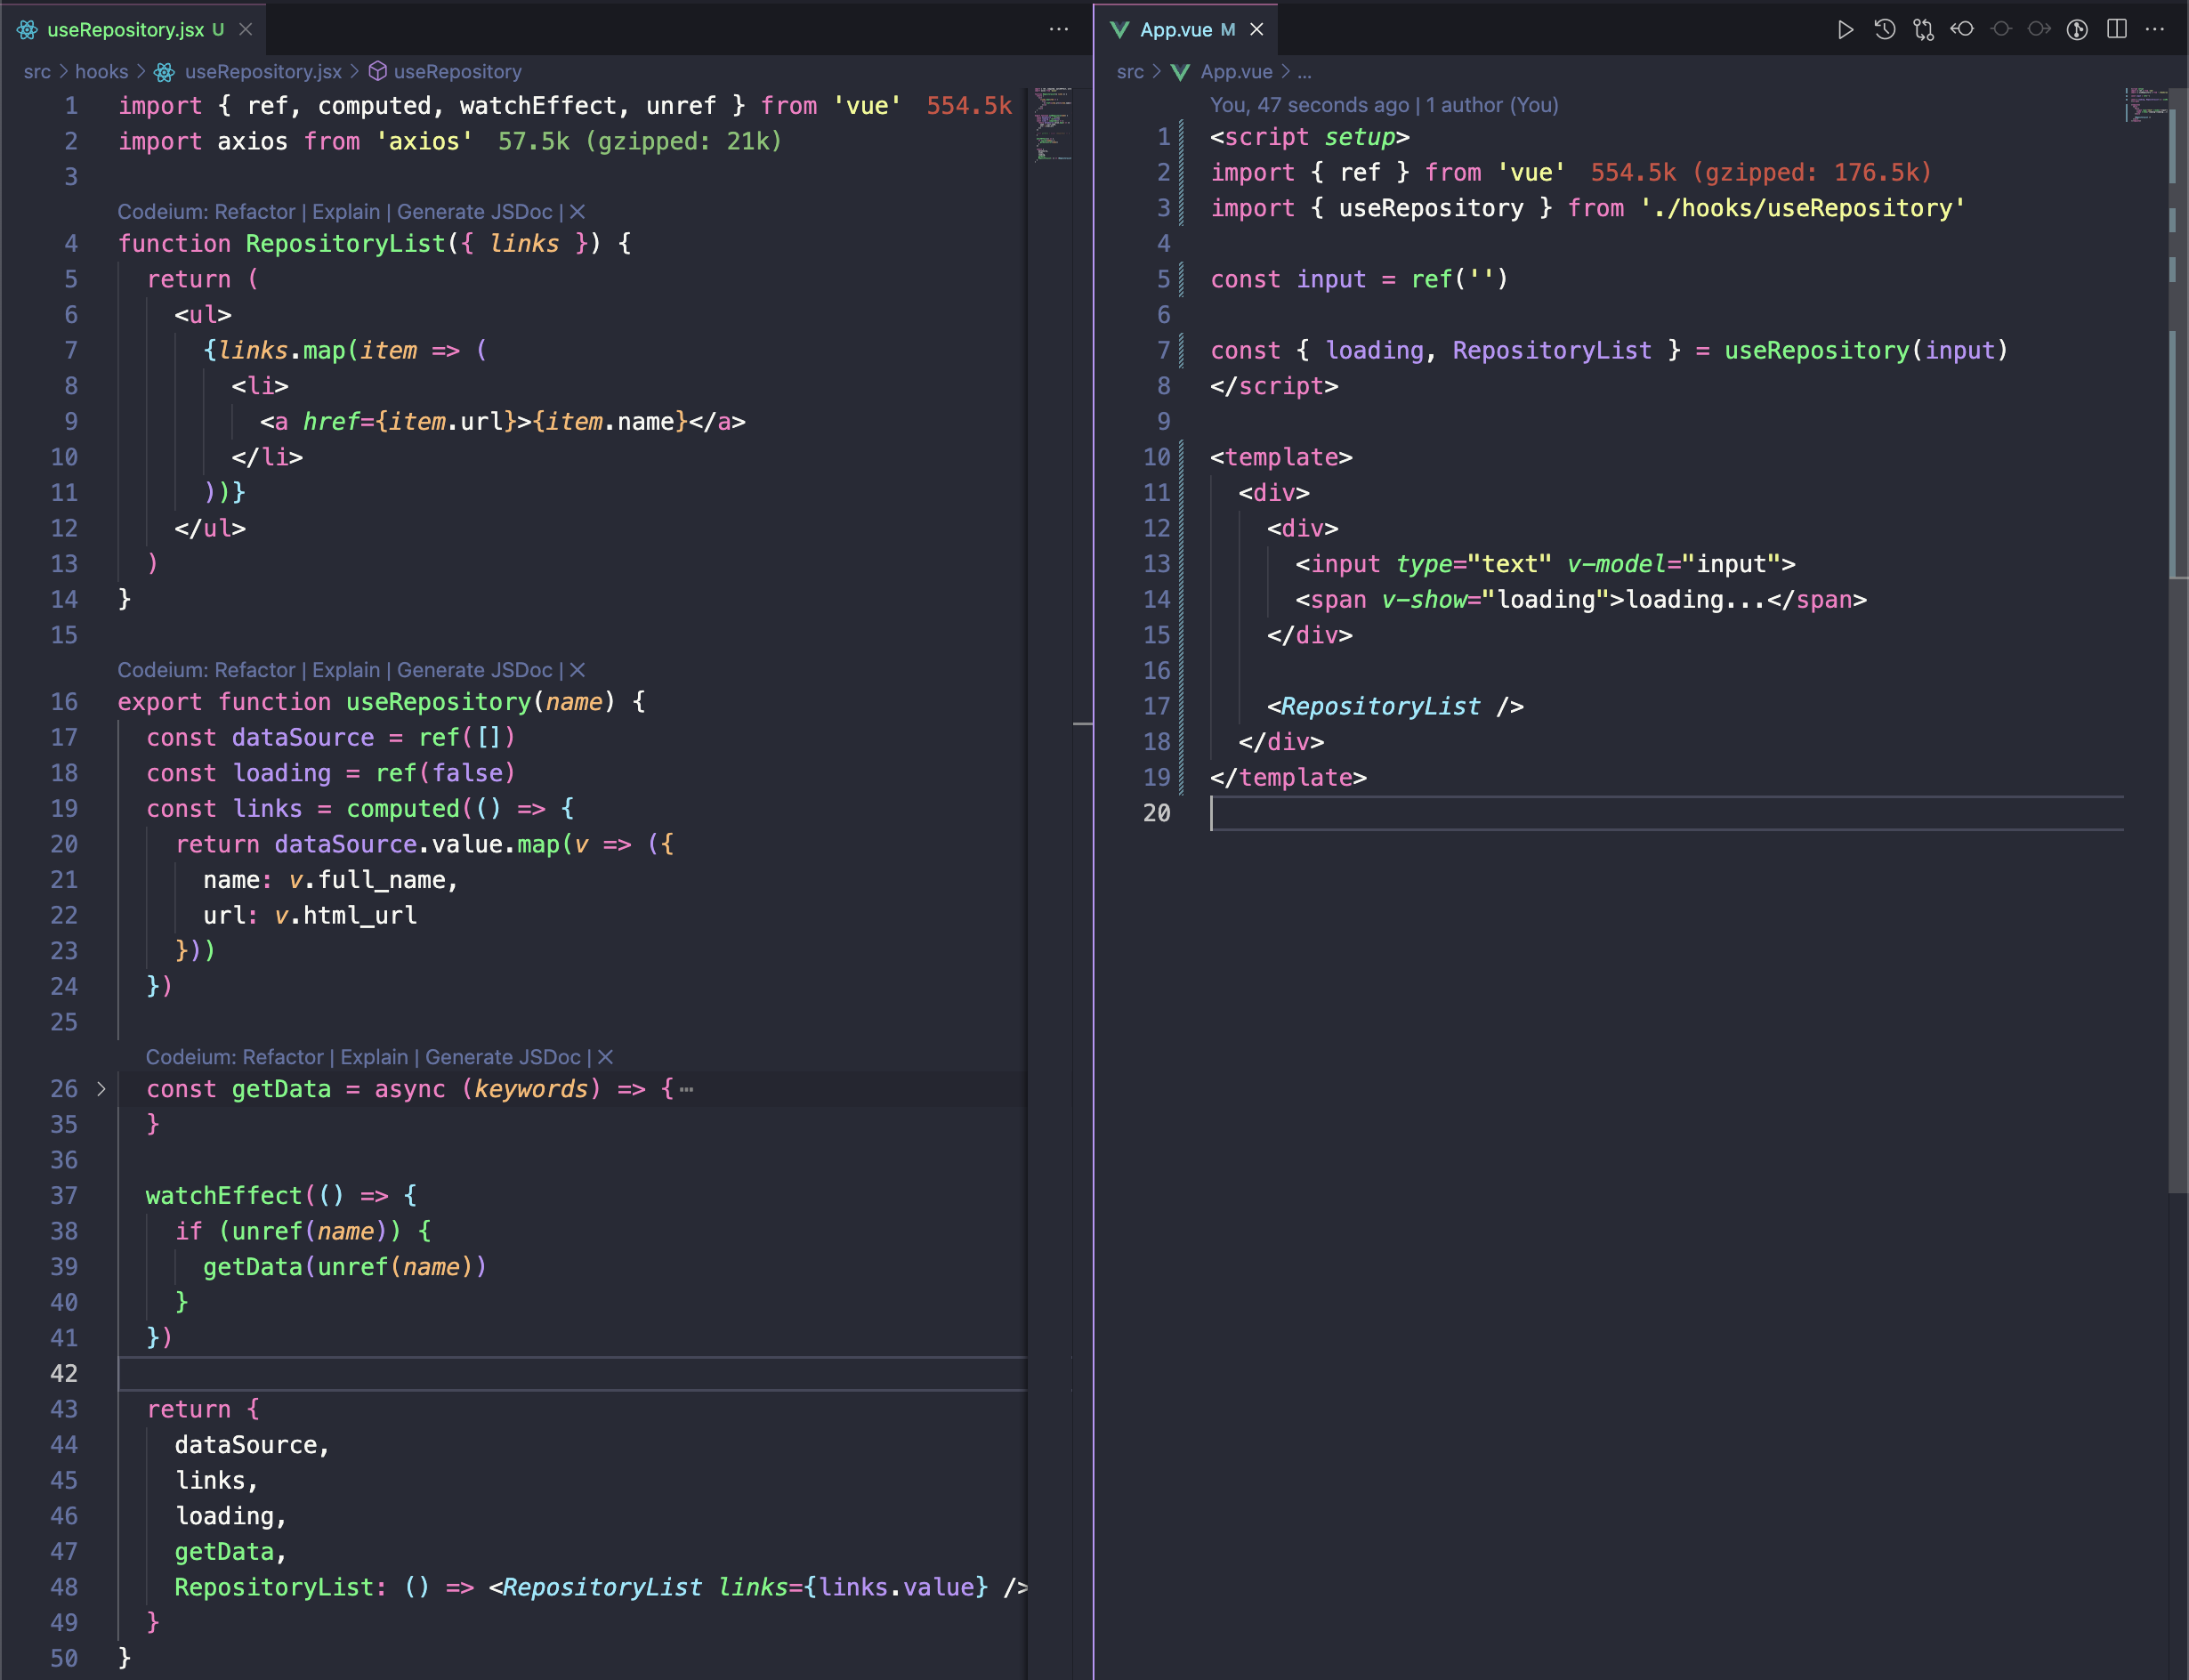Image resolution: width=2189 pixels, height=1680 pixels.
Task: Open file history clock icon in toolbar
Action: click(x=1884, y=30)
